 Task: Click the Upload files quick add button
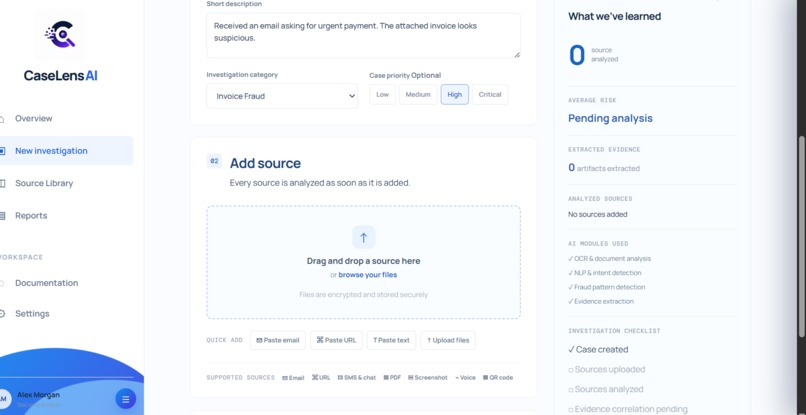(448, 340)
